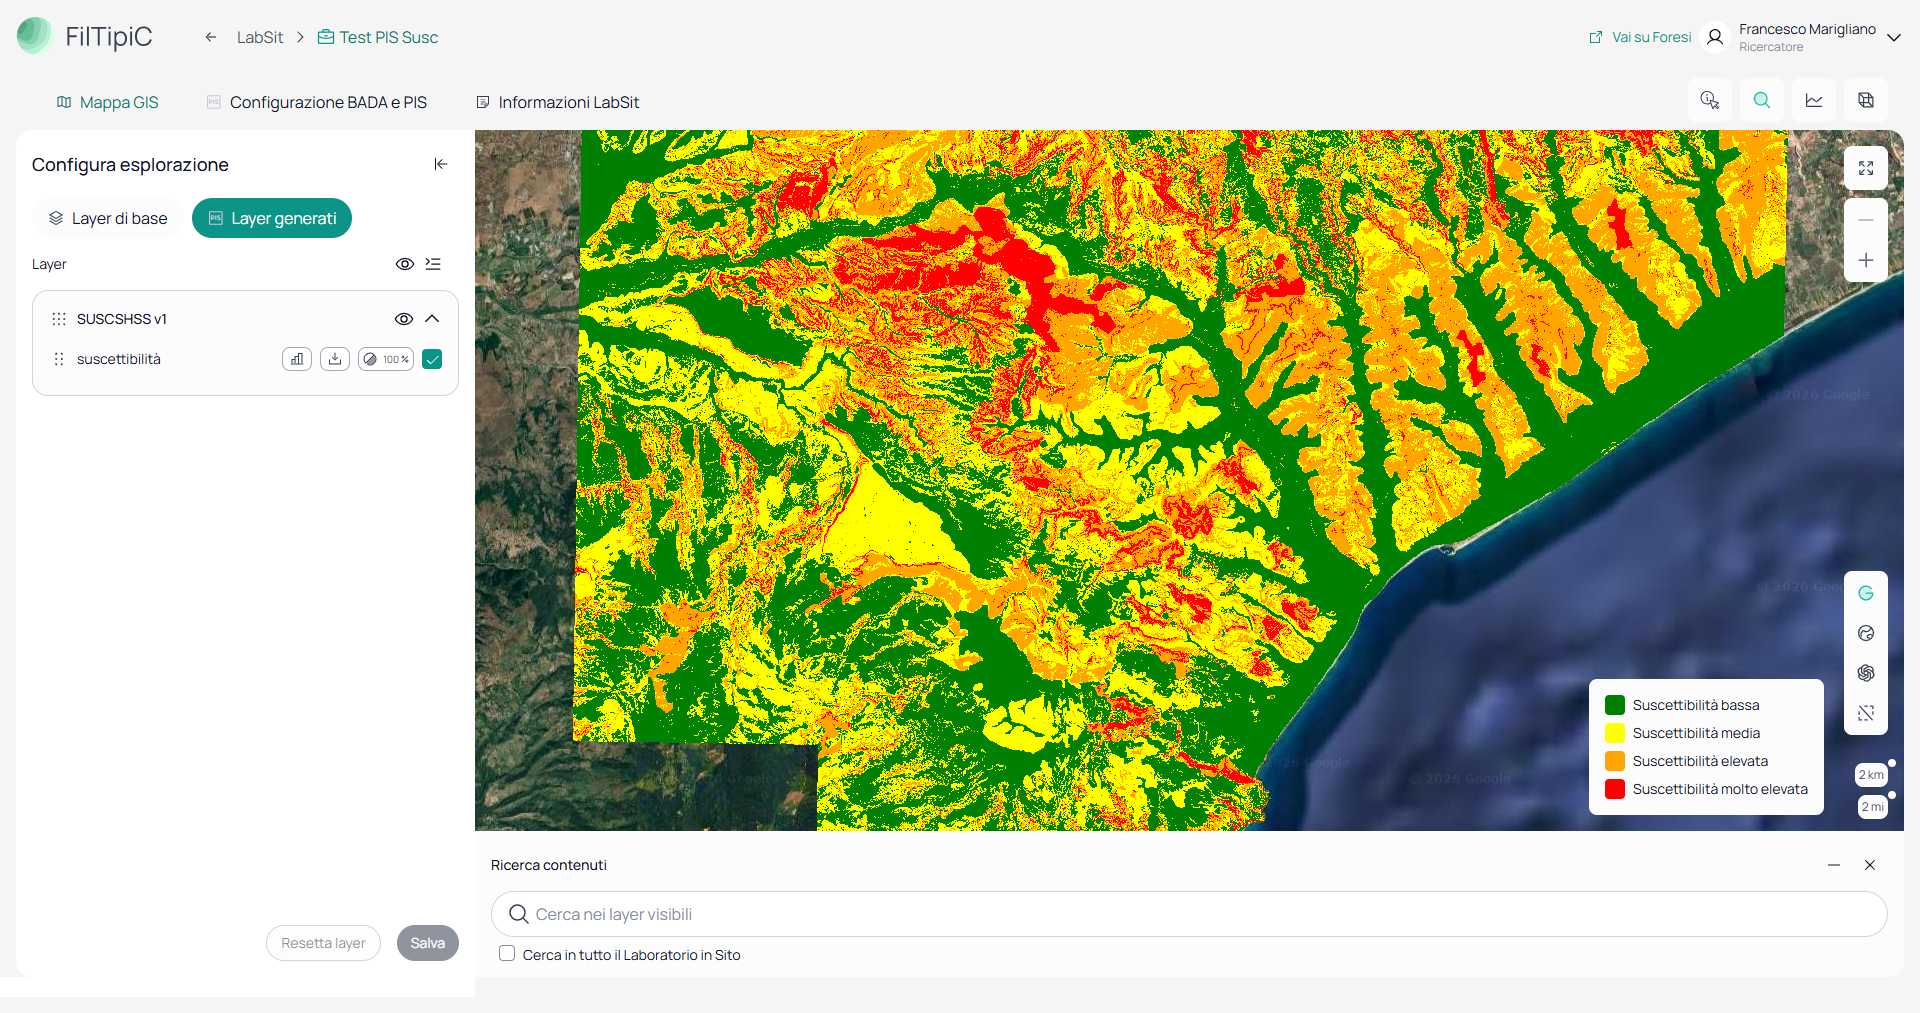This screenshot has height=1013, width=1920.
Task: Open the 3D cube view tool
Action: tap(1866, 100)
